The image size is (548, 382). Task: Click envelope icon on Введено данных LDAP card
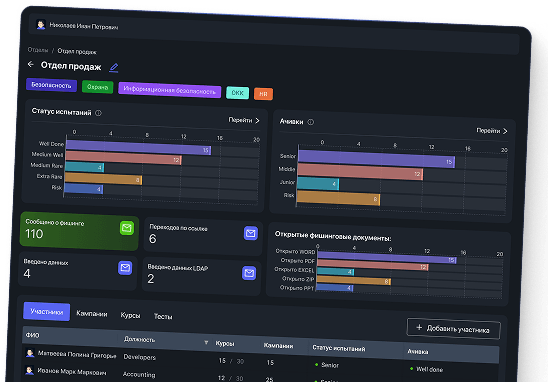249,273
